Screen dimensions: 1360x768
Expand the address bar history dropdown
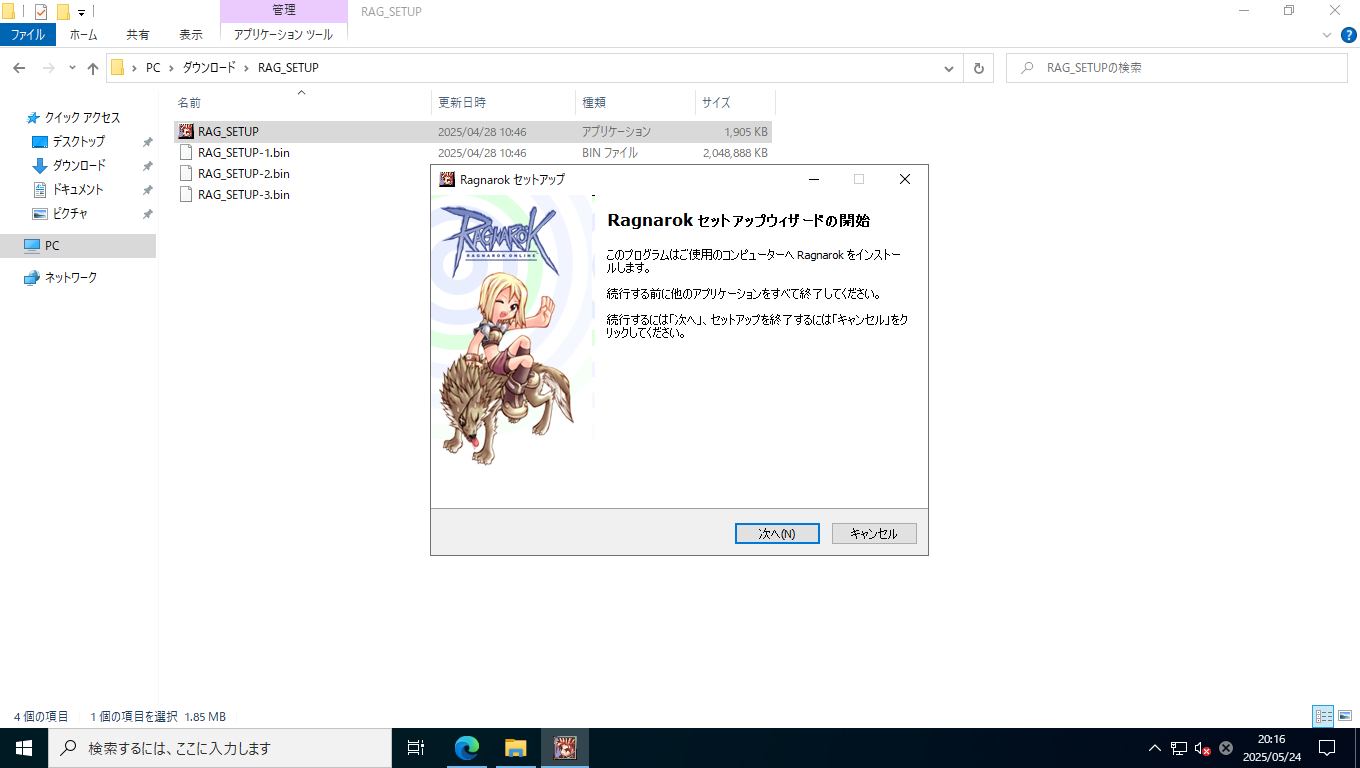[949, 68]
